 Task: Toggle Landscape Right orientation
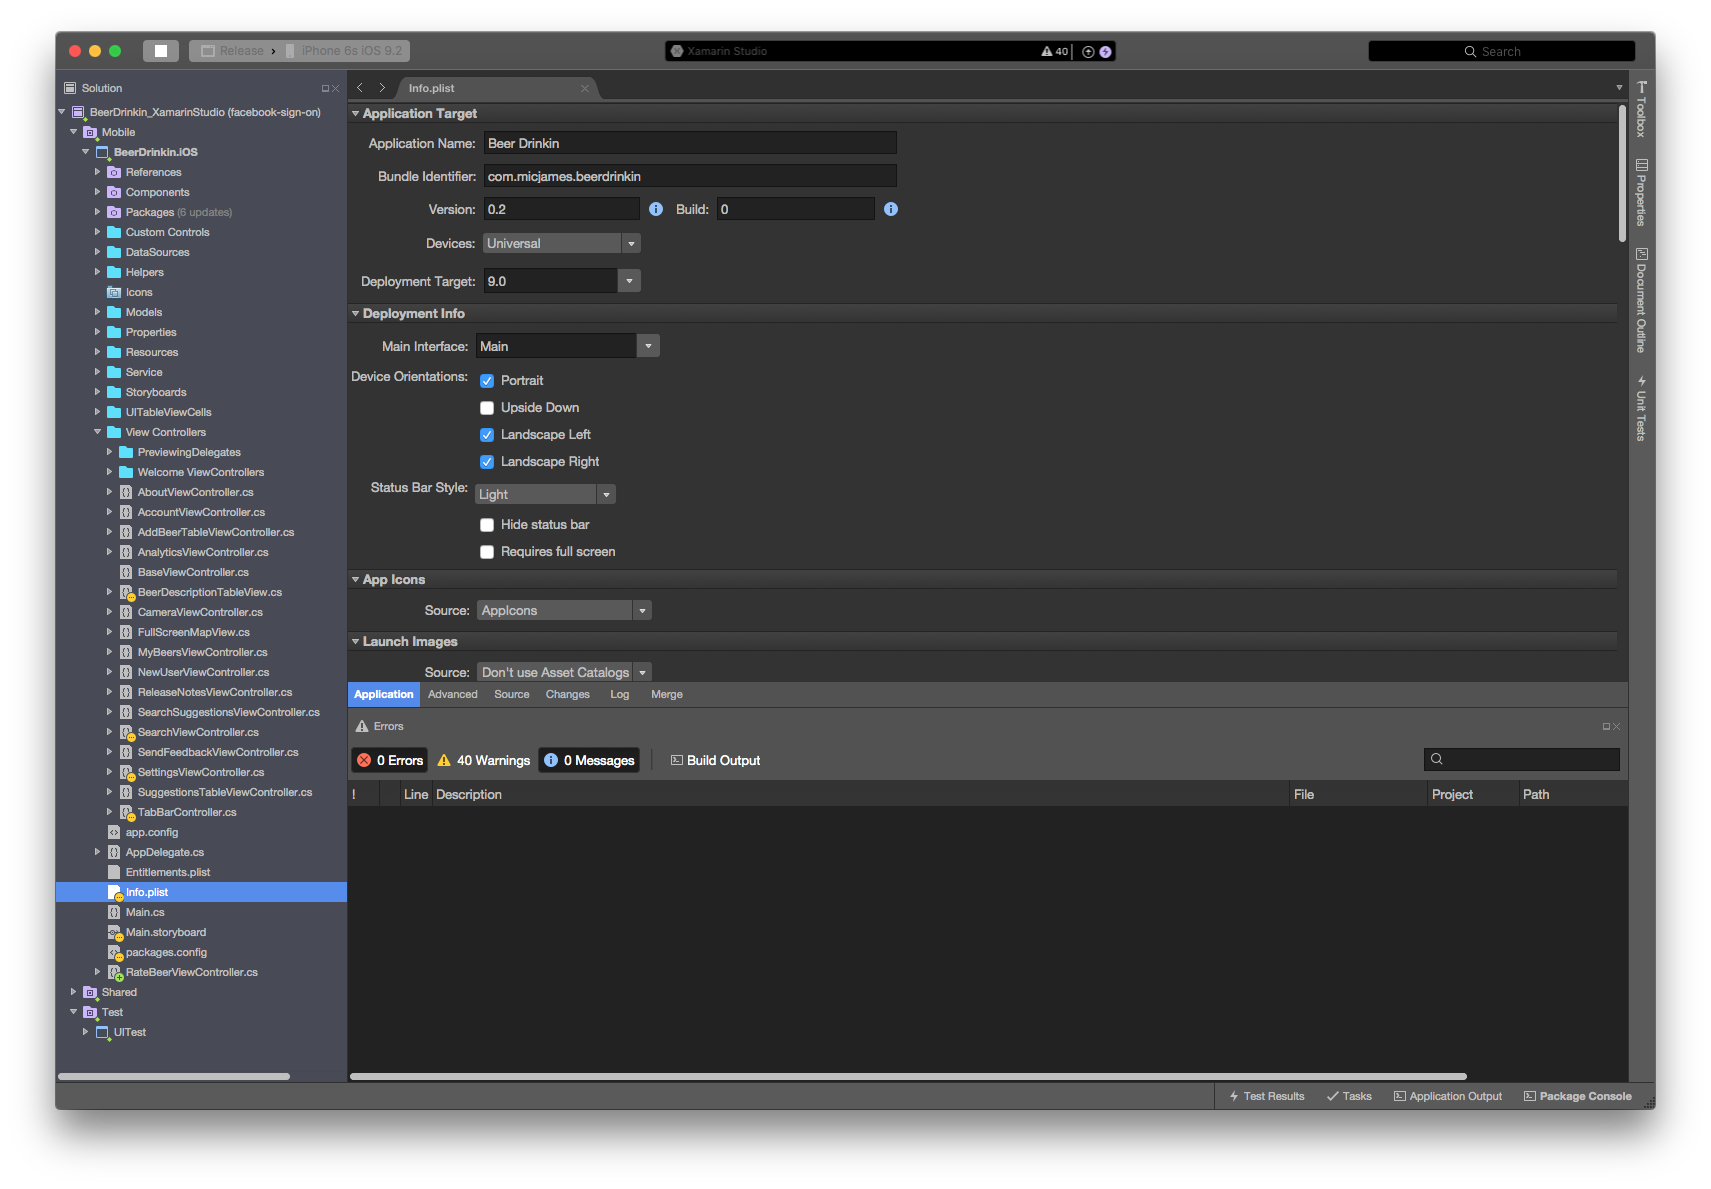[487, 462]
